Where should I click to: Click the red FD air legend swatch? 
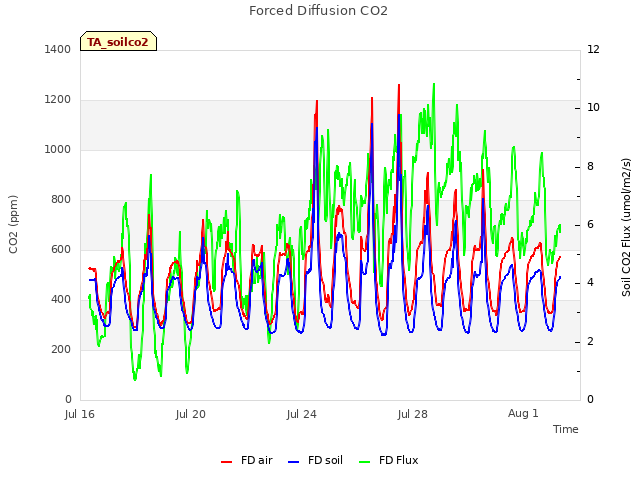pos(227,462)
